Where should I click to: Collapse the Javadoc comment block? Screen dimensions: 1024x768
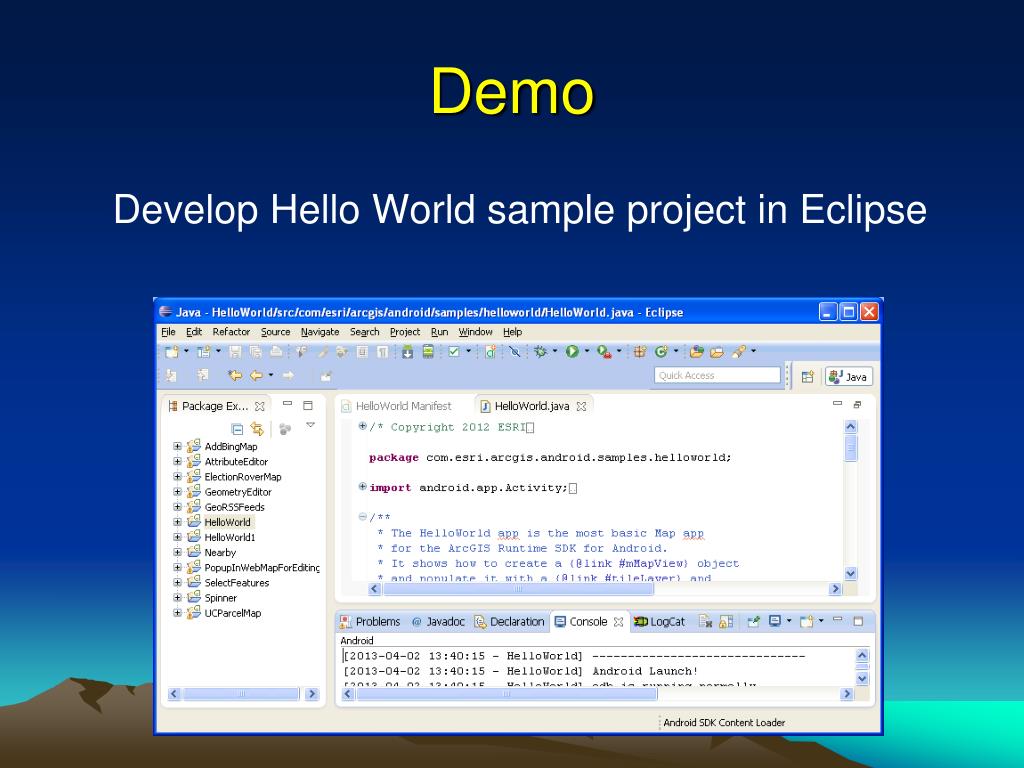coord(362,517)
